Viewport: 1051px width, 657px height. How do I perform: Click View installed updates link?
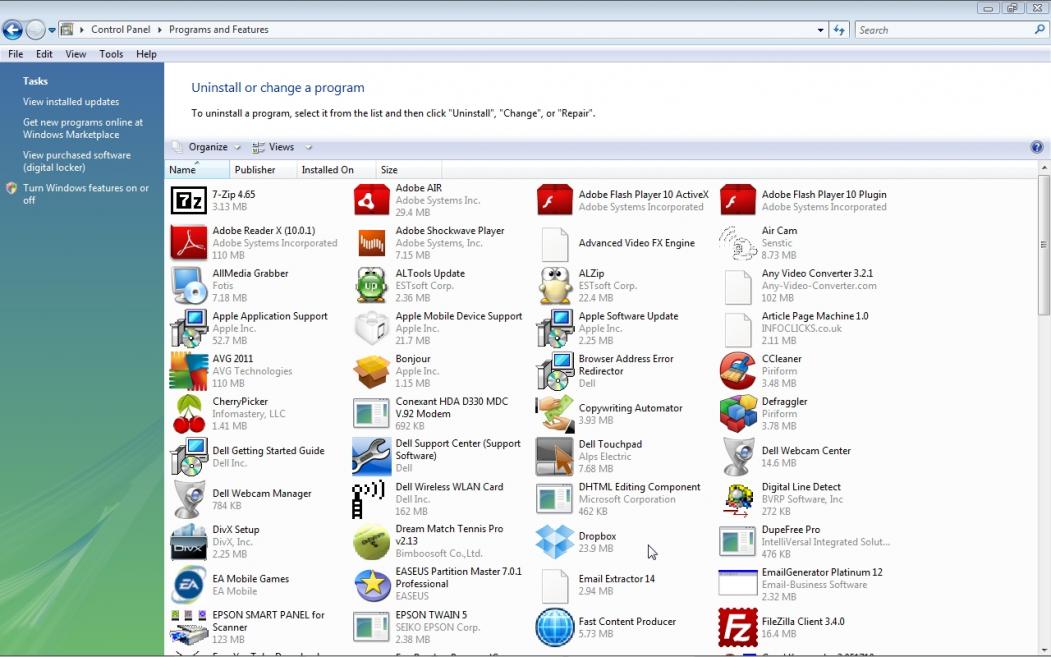click(x=71, y=102)
